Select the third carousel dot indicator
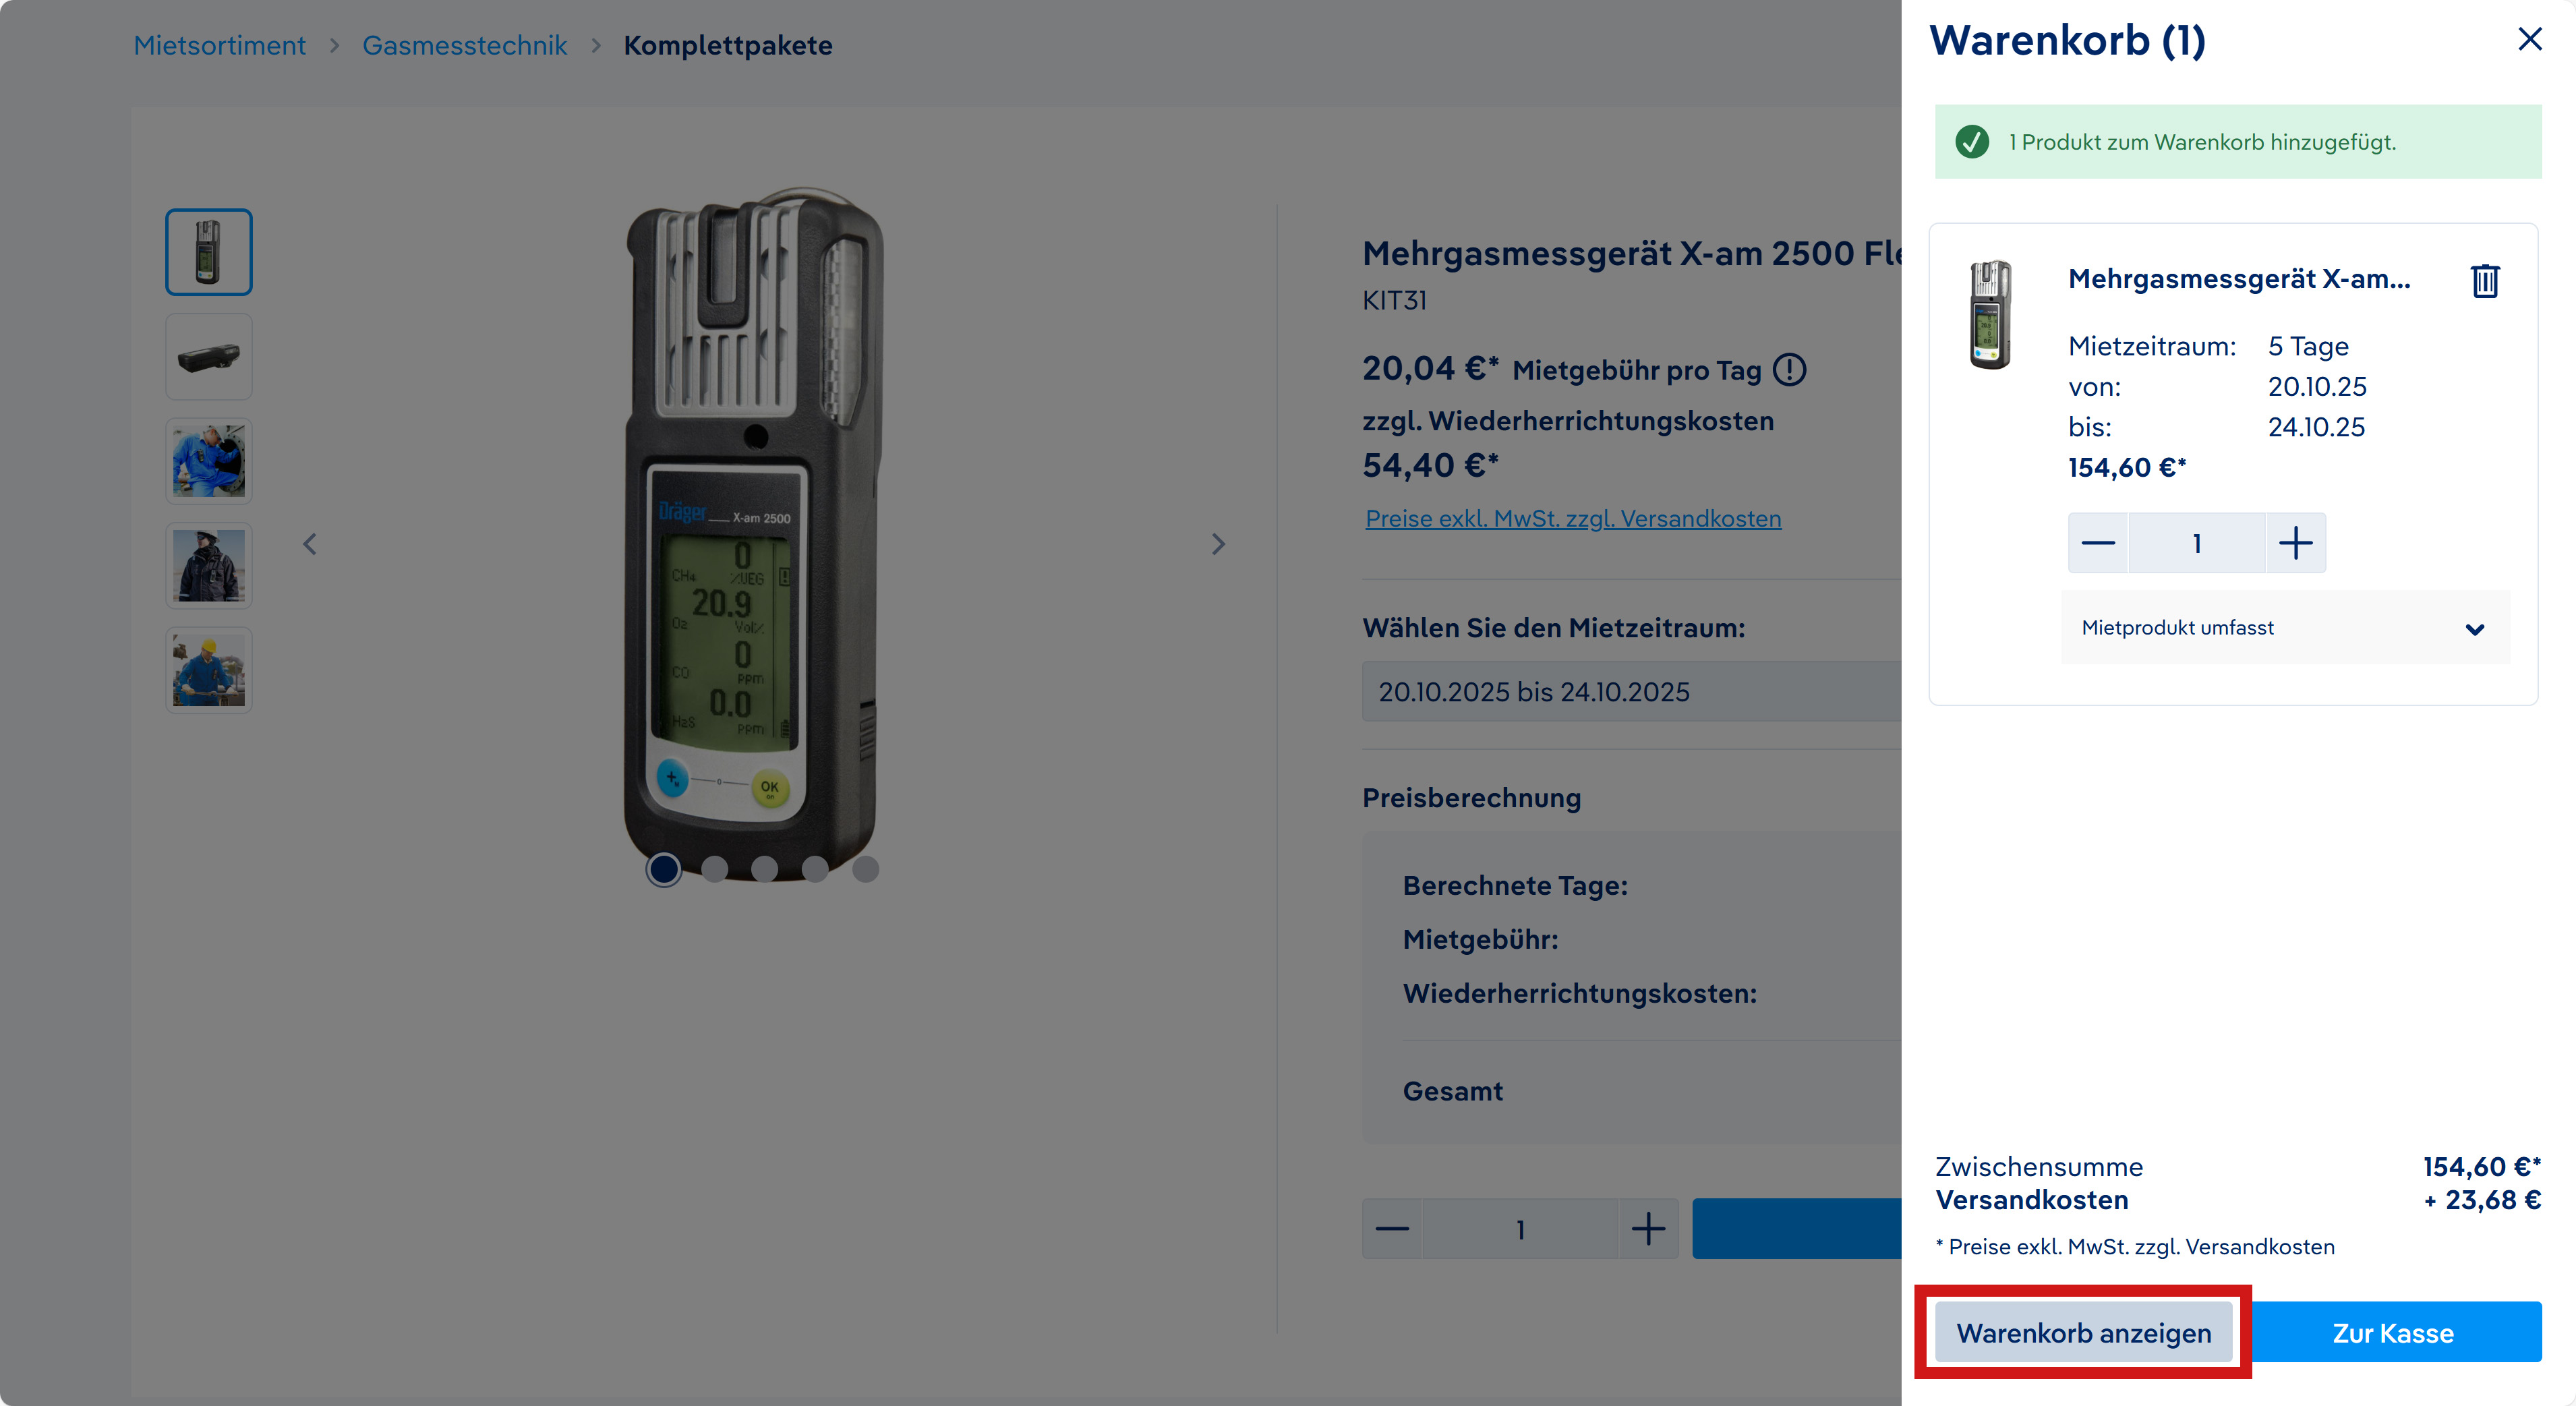The height and width of the screenshot is (1406, 2576). (764, 869)
